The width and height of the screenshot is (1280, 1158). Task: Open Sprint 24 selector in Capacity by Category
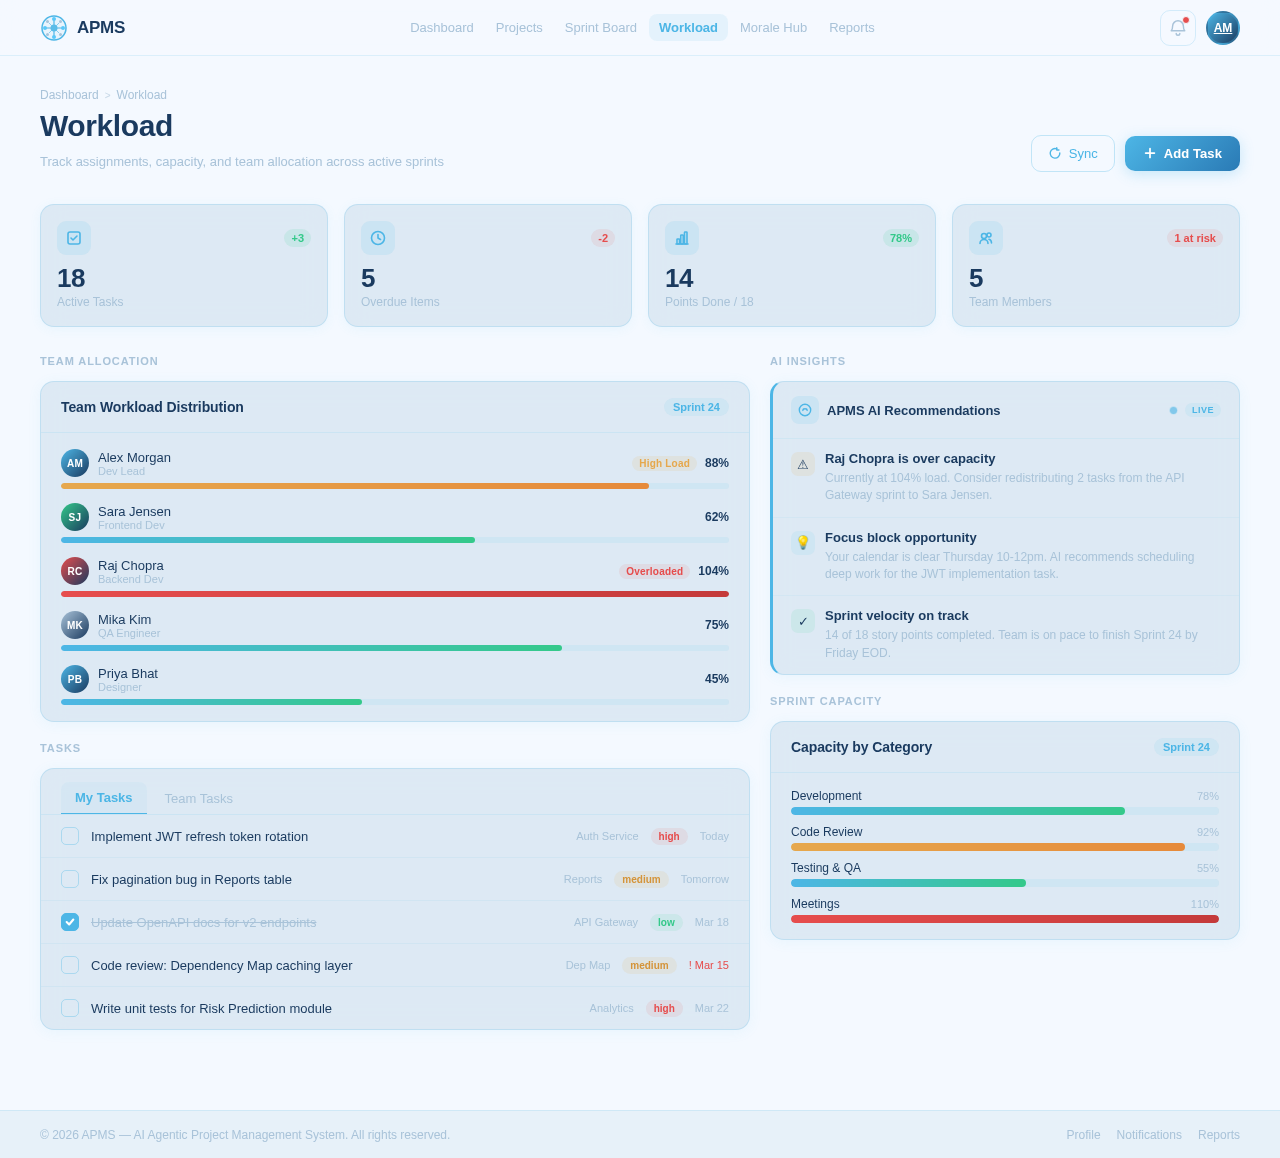click(1186, 747)
